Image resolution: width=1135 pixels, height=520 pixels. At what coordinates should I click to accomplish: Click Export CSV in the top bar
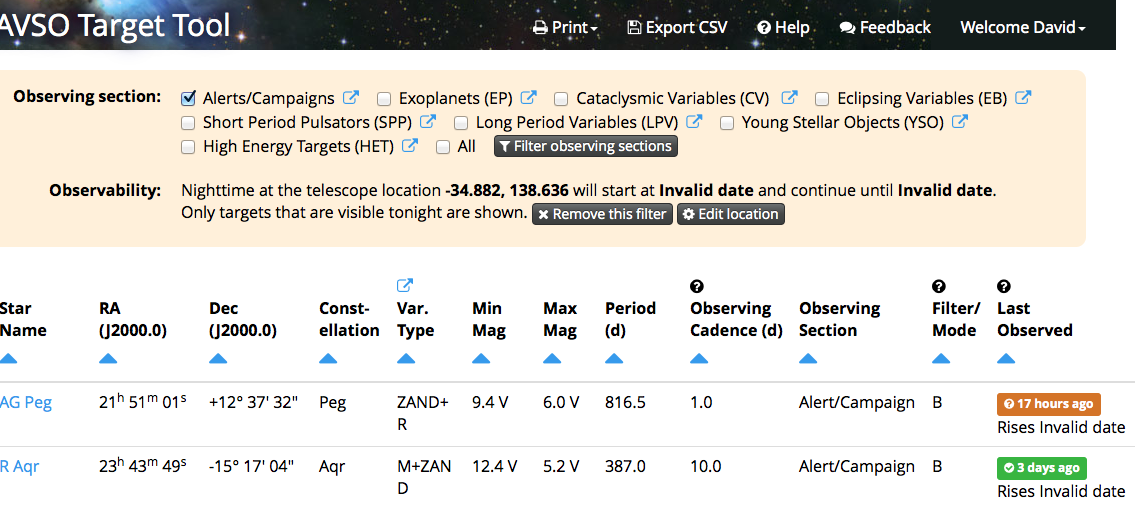[x=677, y=28]
